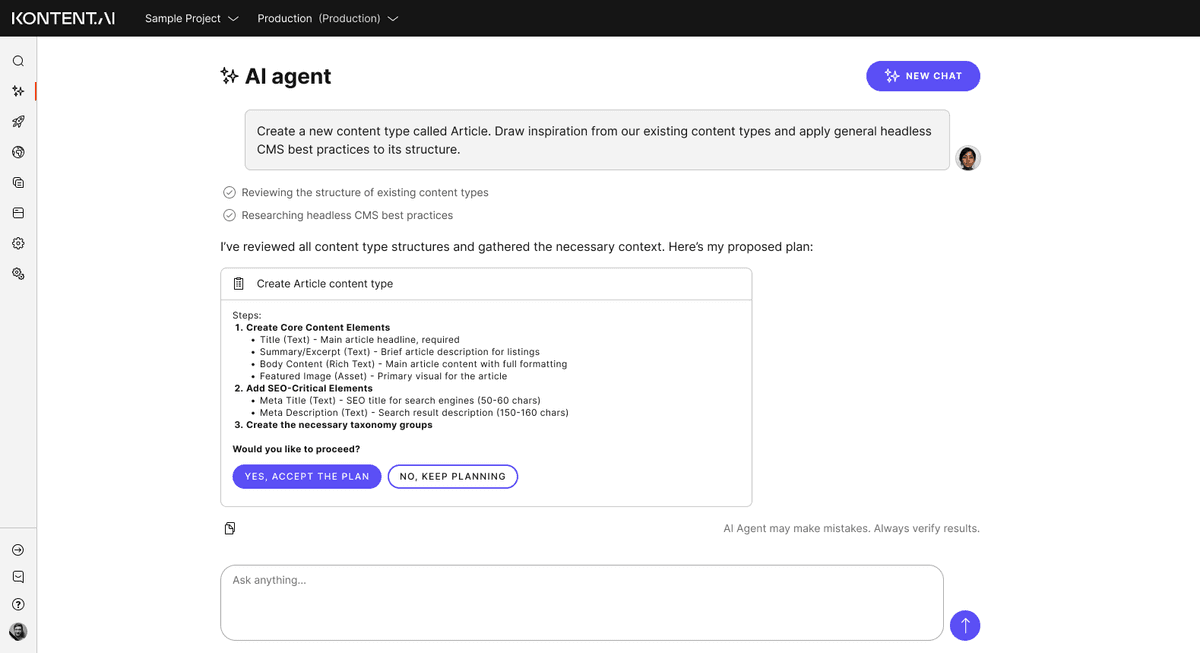Viewport: 1200px width, 653px height.
Task: Open search from the left sidebar
Action: coord(18,60)
